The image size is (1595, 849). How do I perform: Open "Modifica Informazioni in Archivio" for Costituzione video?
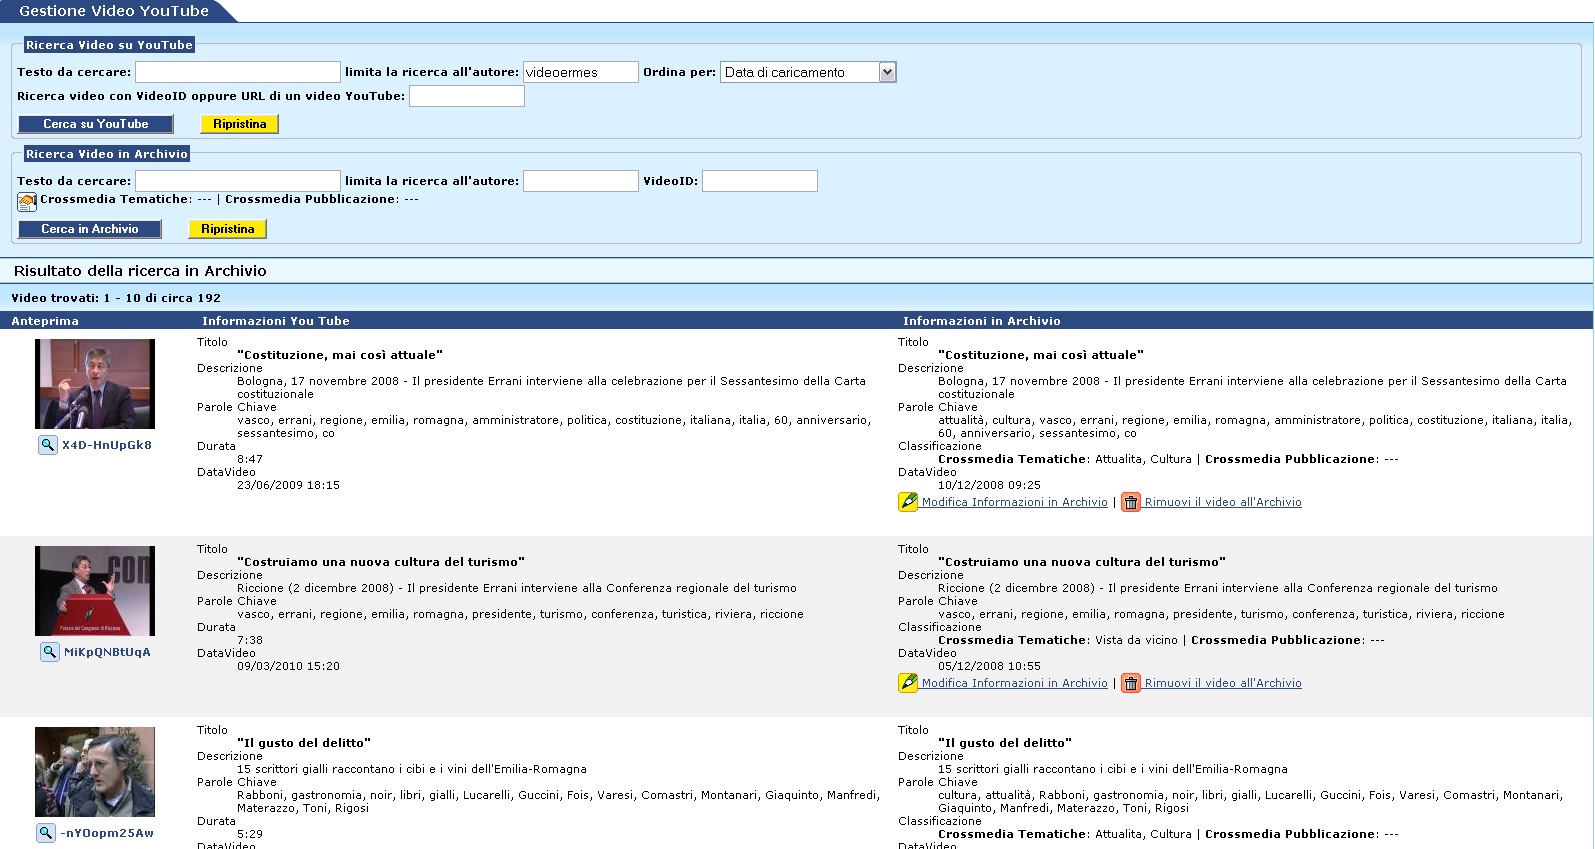coord(1015,502)
